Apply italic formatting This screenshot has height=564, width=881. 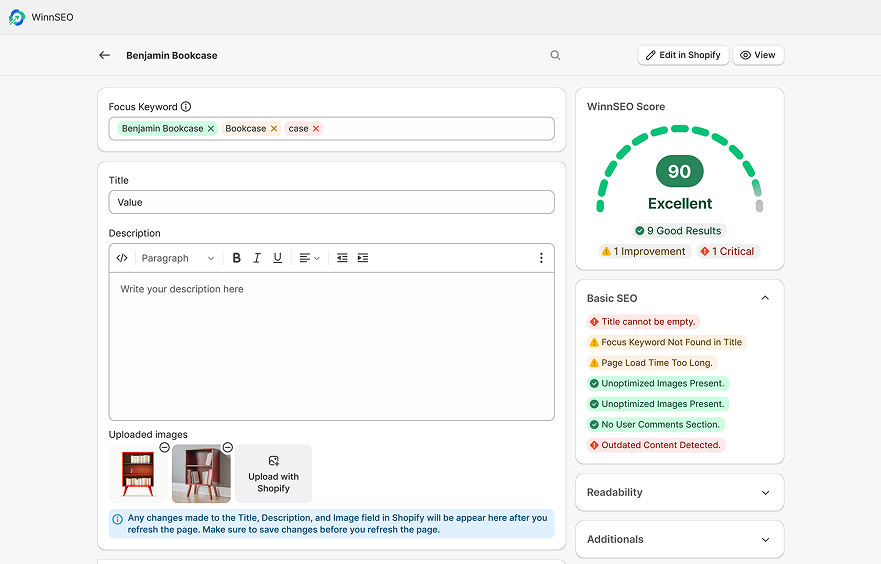pyautogui.click(x=257, y=258)
